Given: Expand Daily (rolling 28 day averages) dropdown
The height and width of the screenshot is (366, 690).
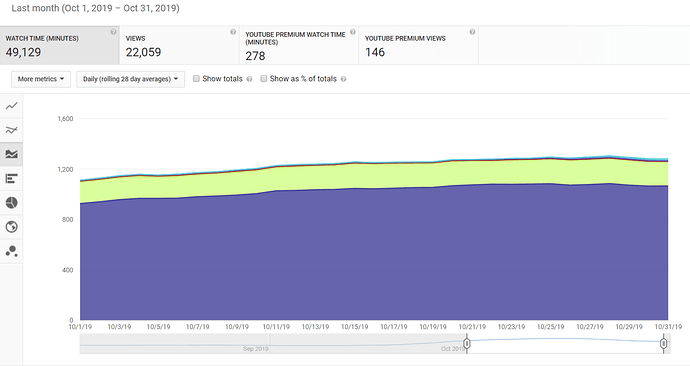Looking at the screenshot, I should tap(130, 79).
